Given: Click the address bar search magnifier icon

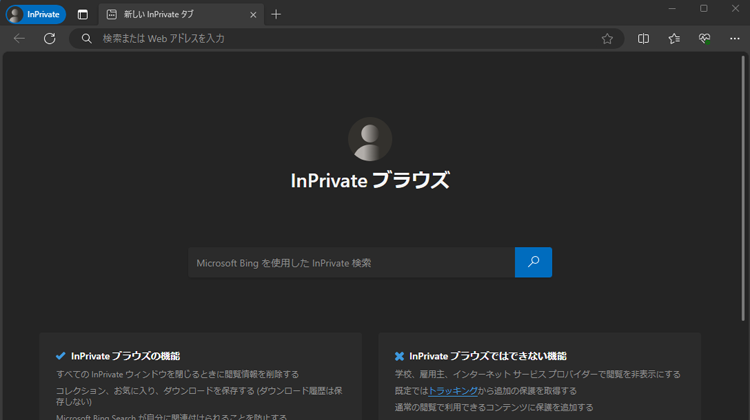Looking at the screenshot, I should pyautogui.click(x=86, y=38).
